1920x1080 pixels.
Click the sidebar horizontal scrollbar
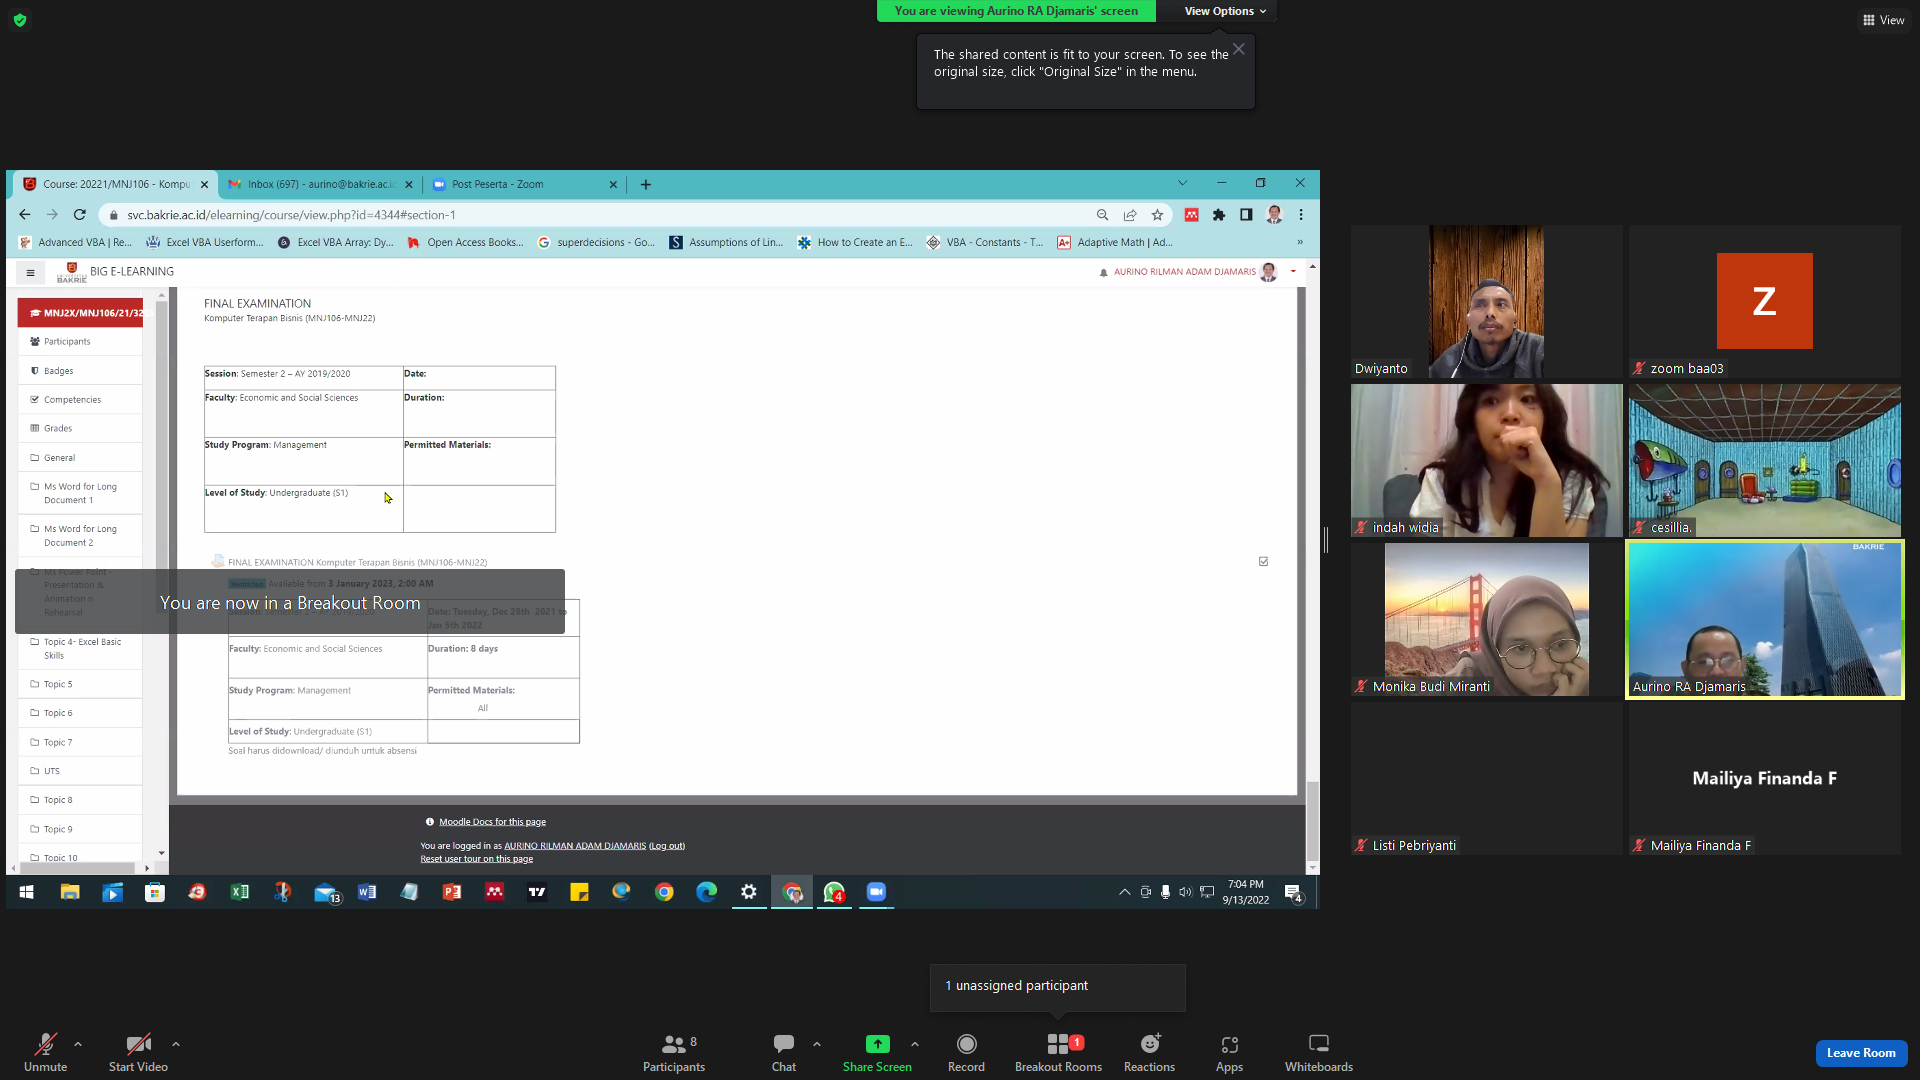[x=79, y=868]
